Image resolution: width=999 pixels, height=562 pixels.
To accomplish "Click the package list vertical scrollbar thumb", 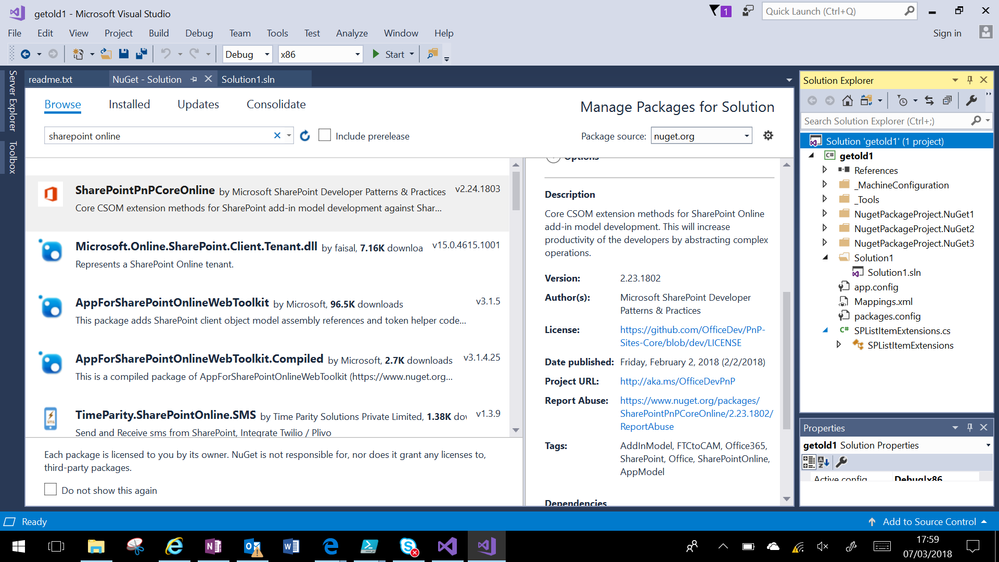I will click(x=515, y=191).
